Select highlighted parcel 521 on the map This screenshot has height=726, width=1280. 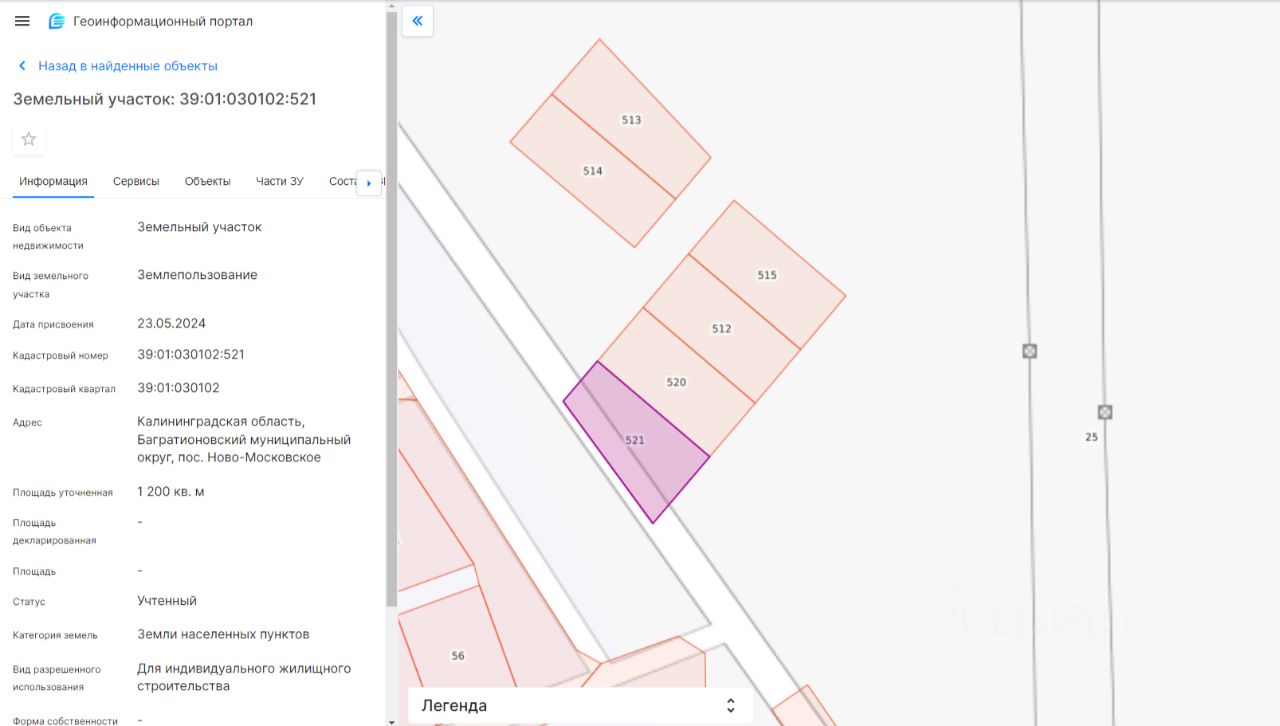pyautogui.click(x=635, y=440)
